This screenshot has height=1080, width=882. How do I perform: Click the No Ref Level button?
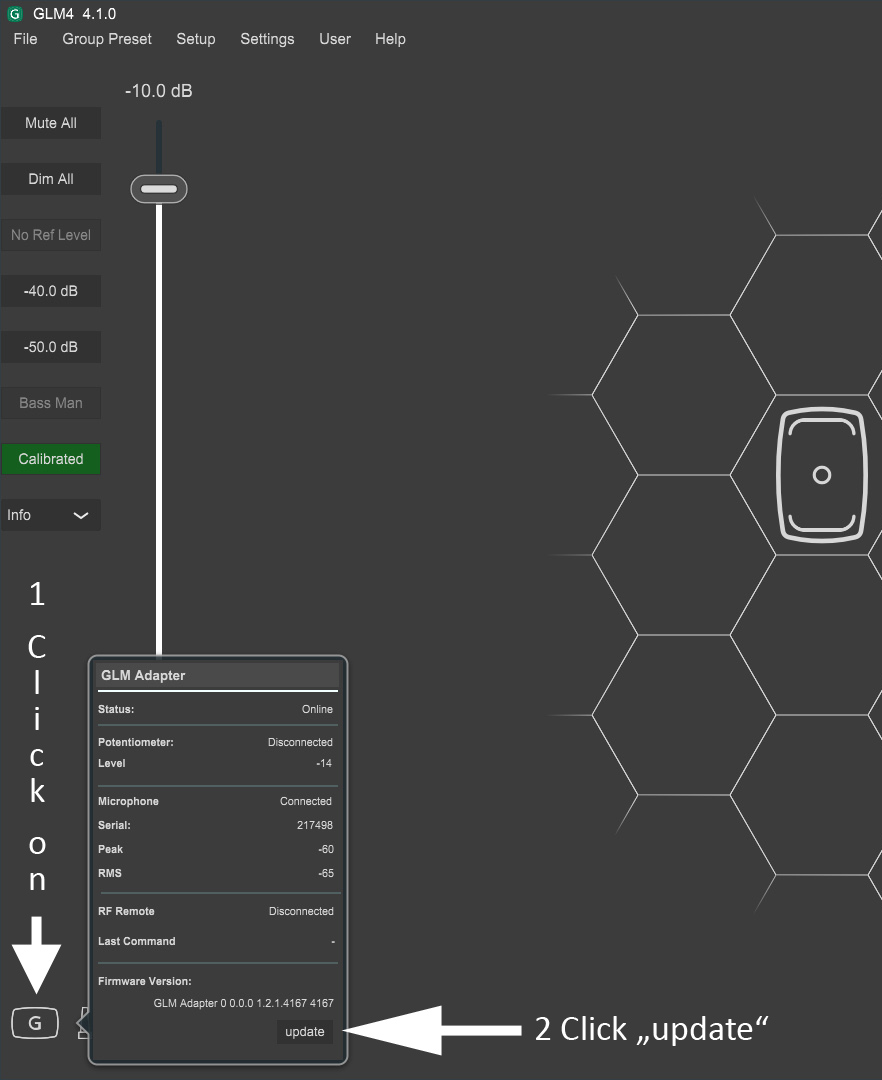point(51,235)
